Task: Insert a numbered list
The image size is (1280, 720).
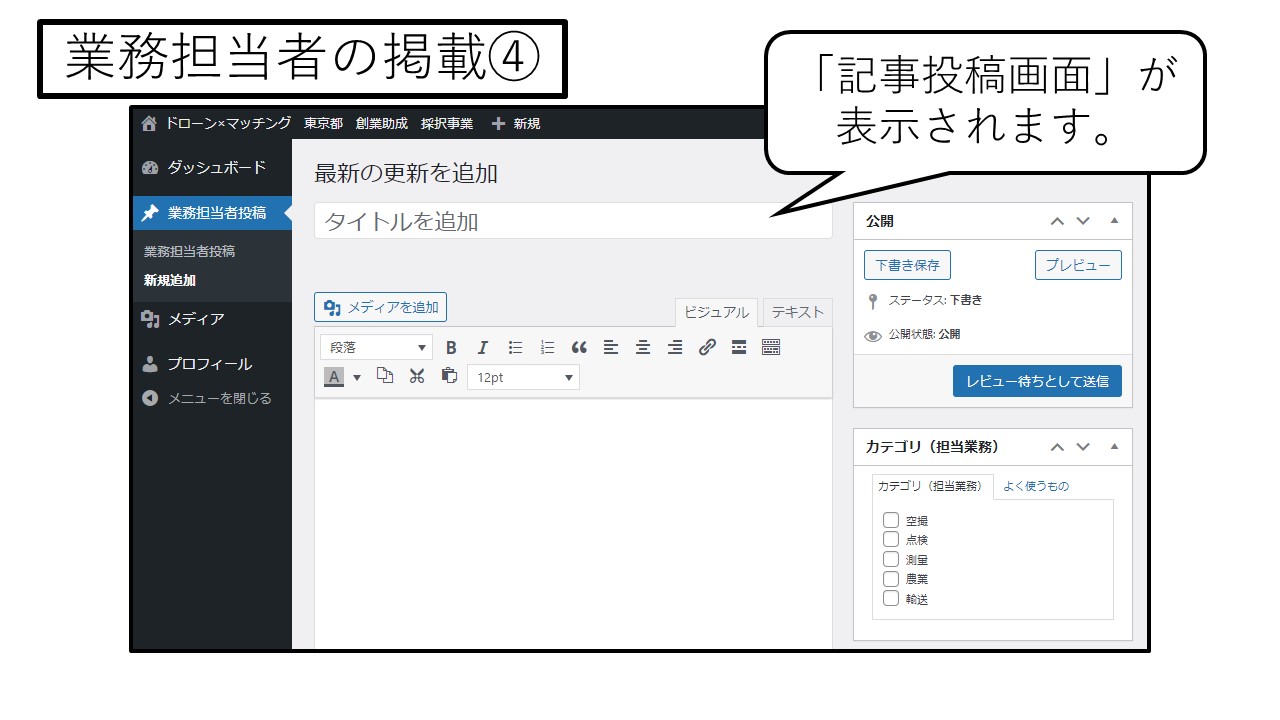Action: coord(547,347)
